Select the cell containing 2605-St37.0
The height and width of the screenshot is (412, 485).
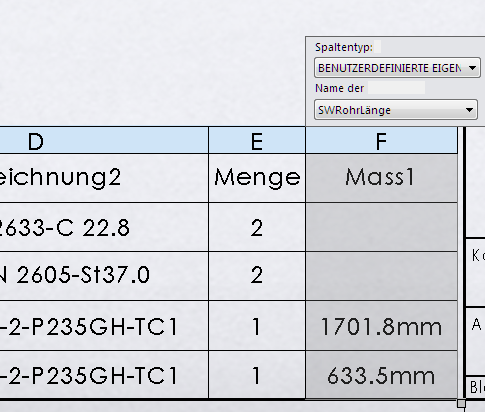(x=104, y=276)
